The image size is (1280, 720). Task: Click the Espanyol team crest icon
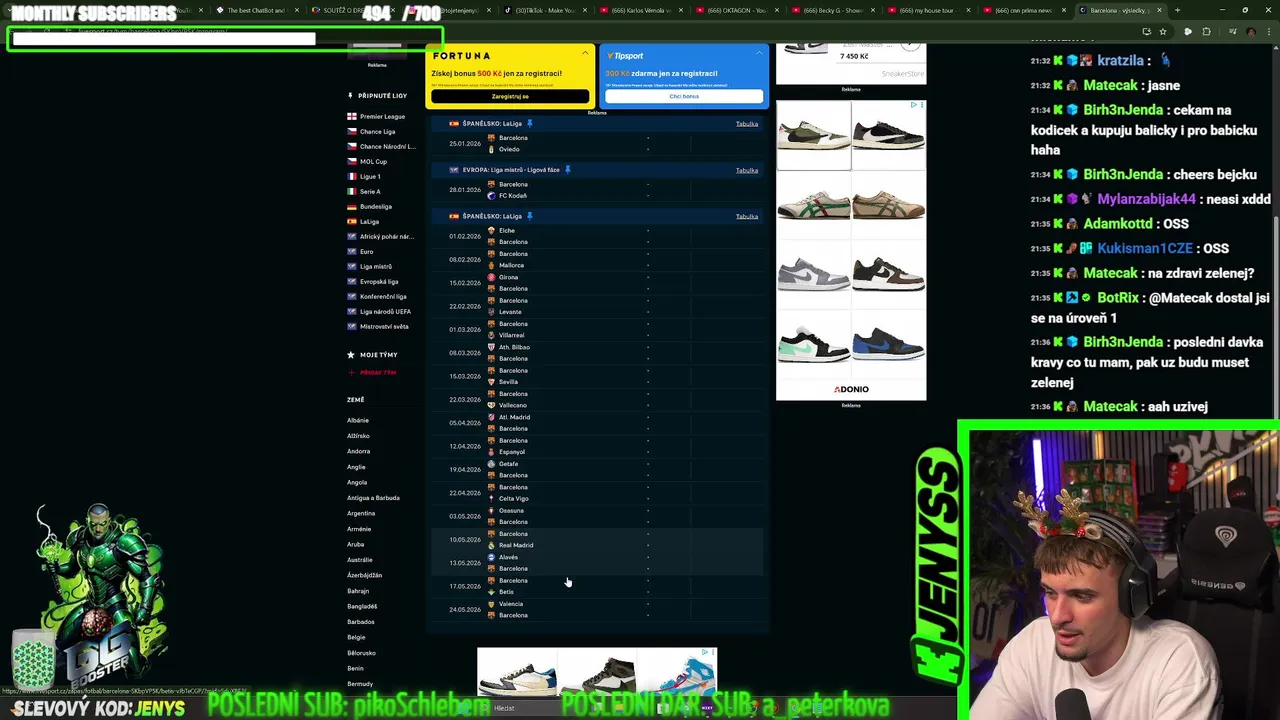491,452
